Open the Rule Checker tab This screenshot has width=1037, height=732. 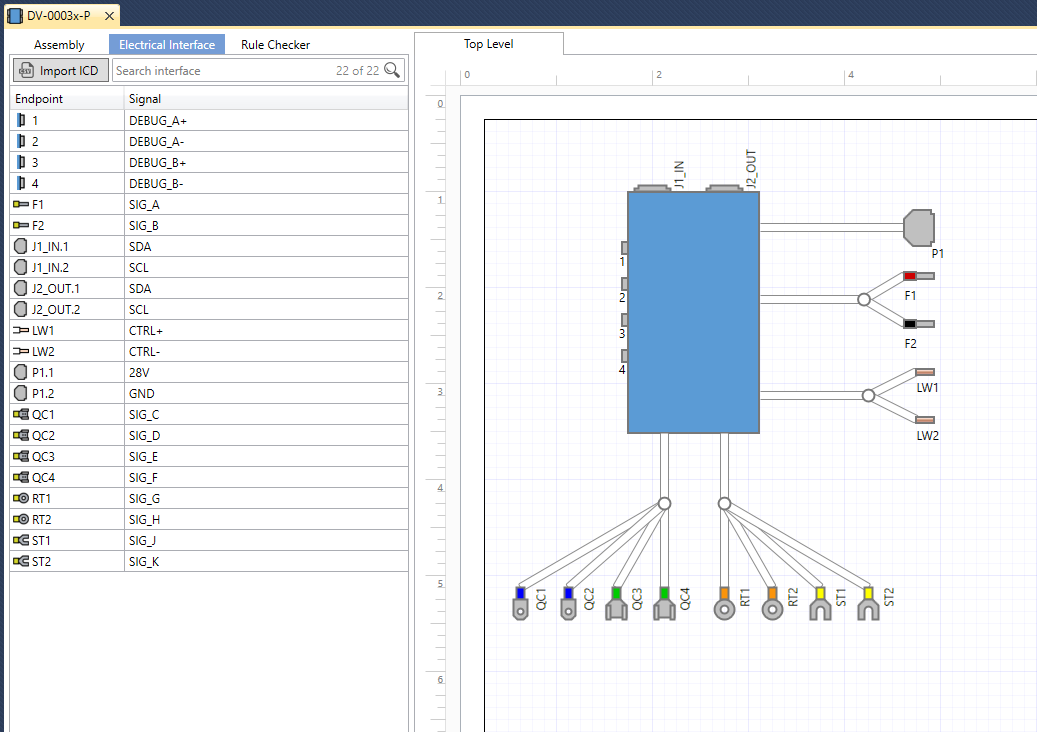pyautogui.click(x=275, y=45)
